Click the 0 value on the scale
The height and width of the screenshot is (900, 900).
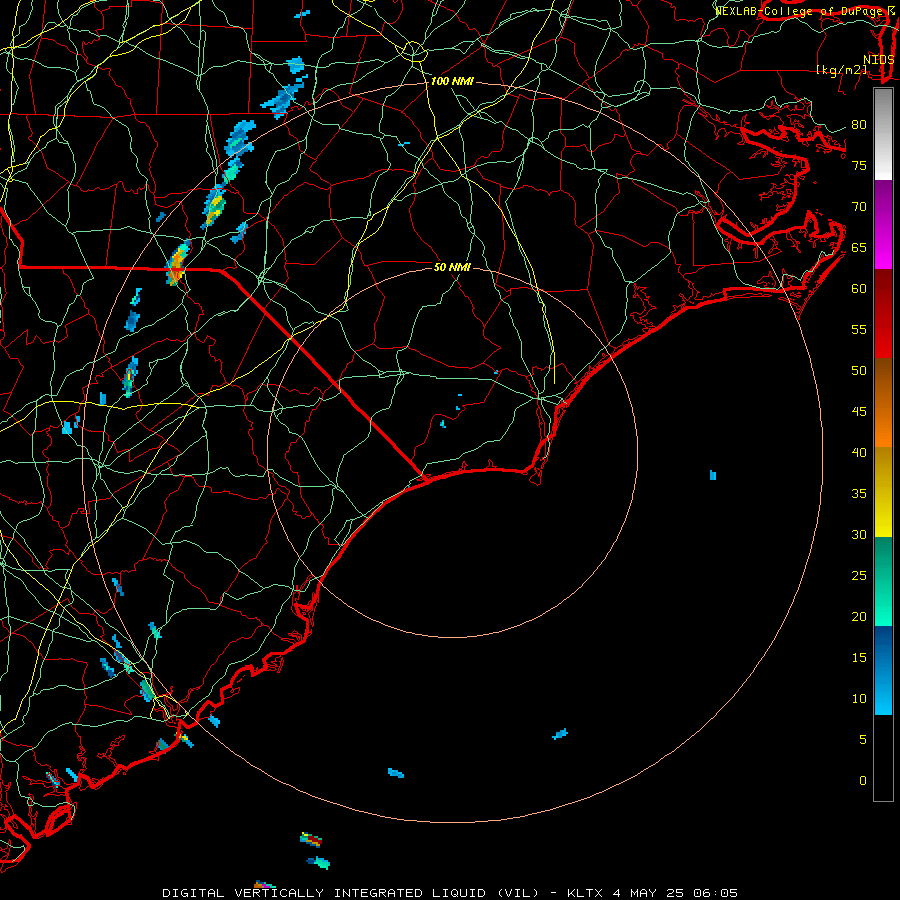click(863, 781)
